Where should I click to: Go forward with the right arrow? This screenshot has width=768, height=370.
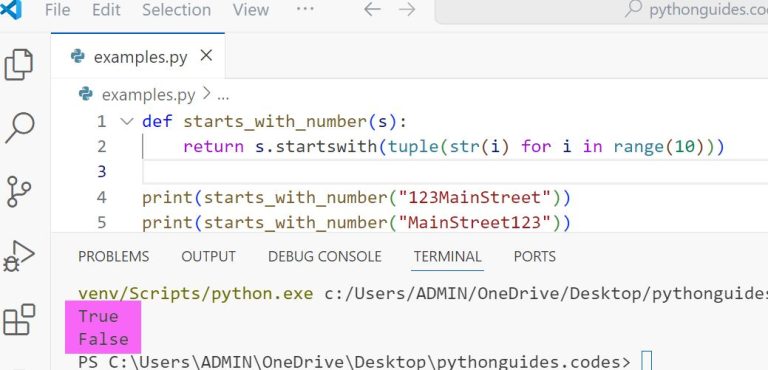point(407,9)
